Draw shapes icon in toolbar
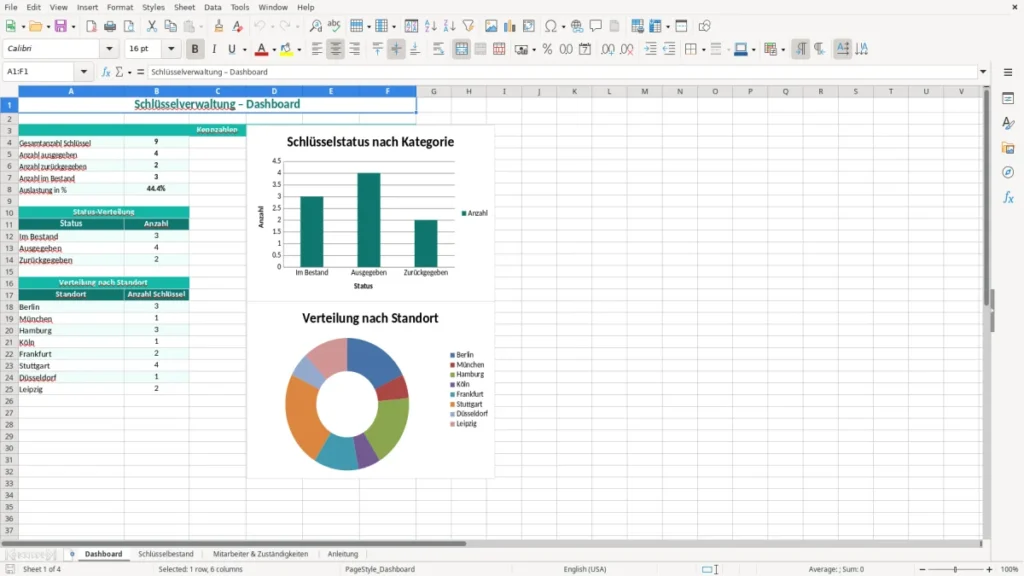1024x576 pixels. [x=704, y=26]
